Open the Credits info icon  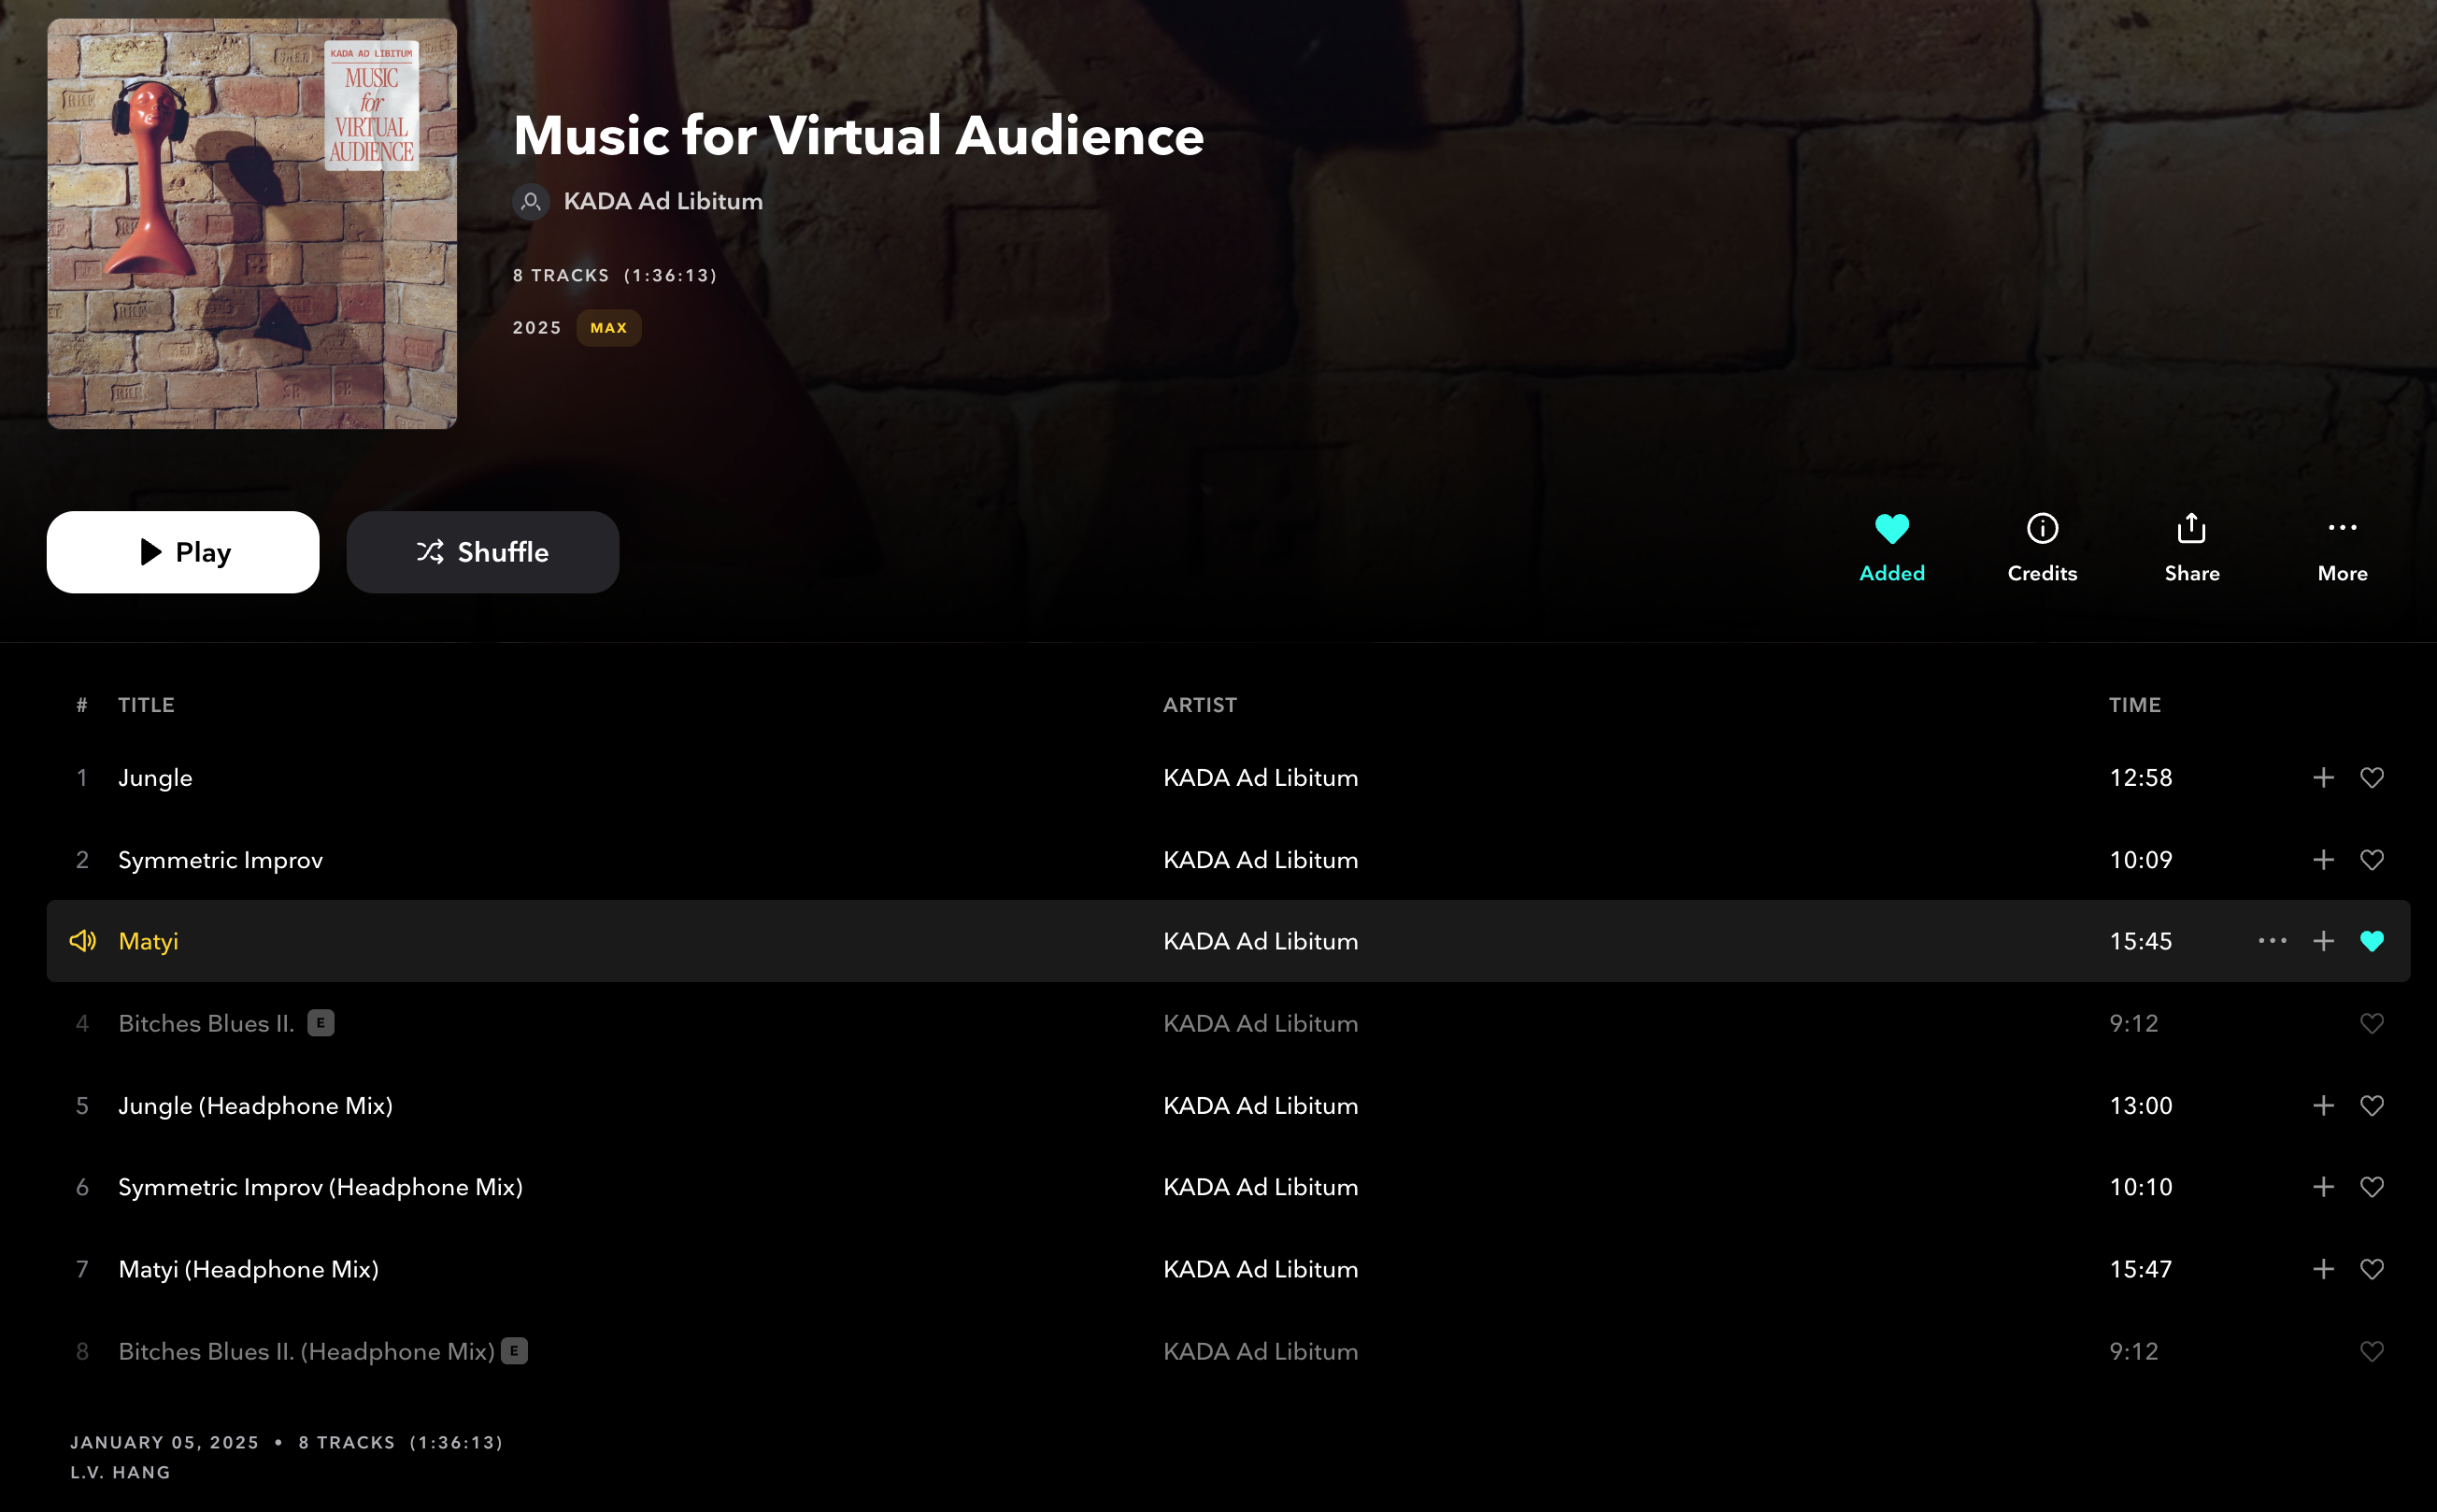click(x=2042, y=528)
